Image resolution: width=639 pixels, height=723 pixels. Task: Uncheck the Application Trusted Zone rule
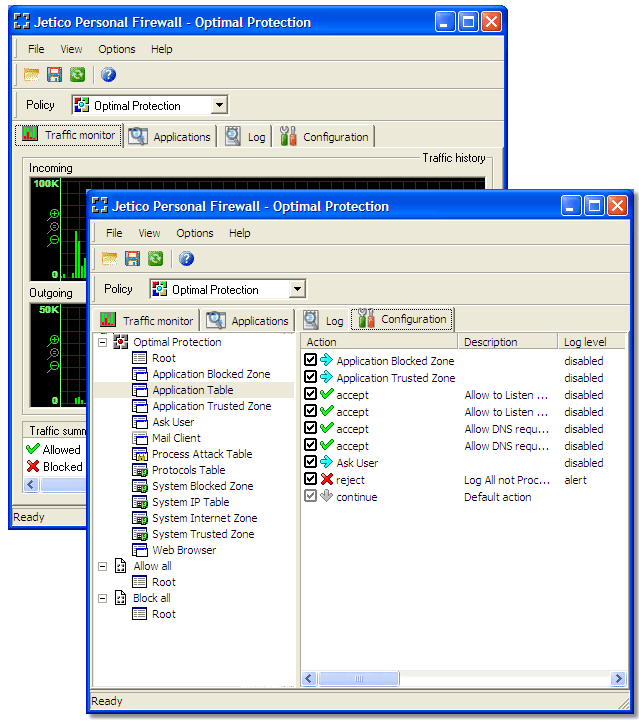tap(311, 377)
